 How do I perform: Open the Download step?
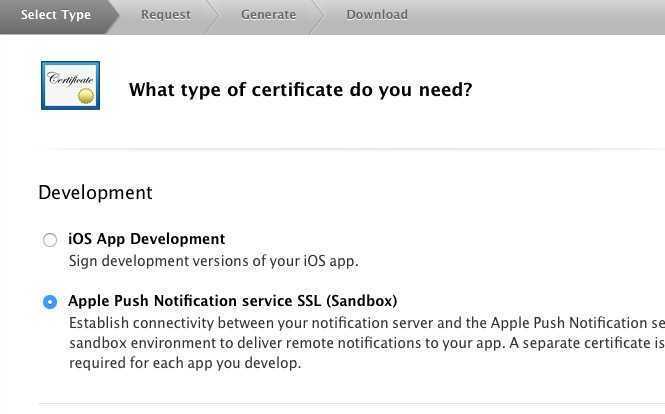(376, 15)
